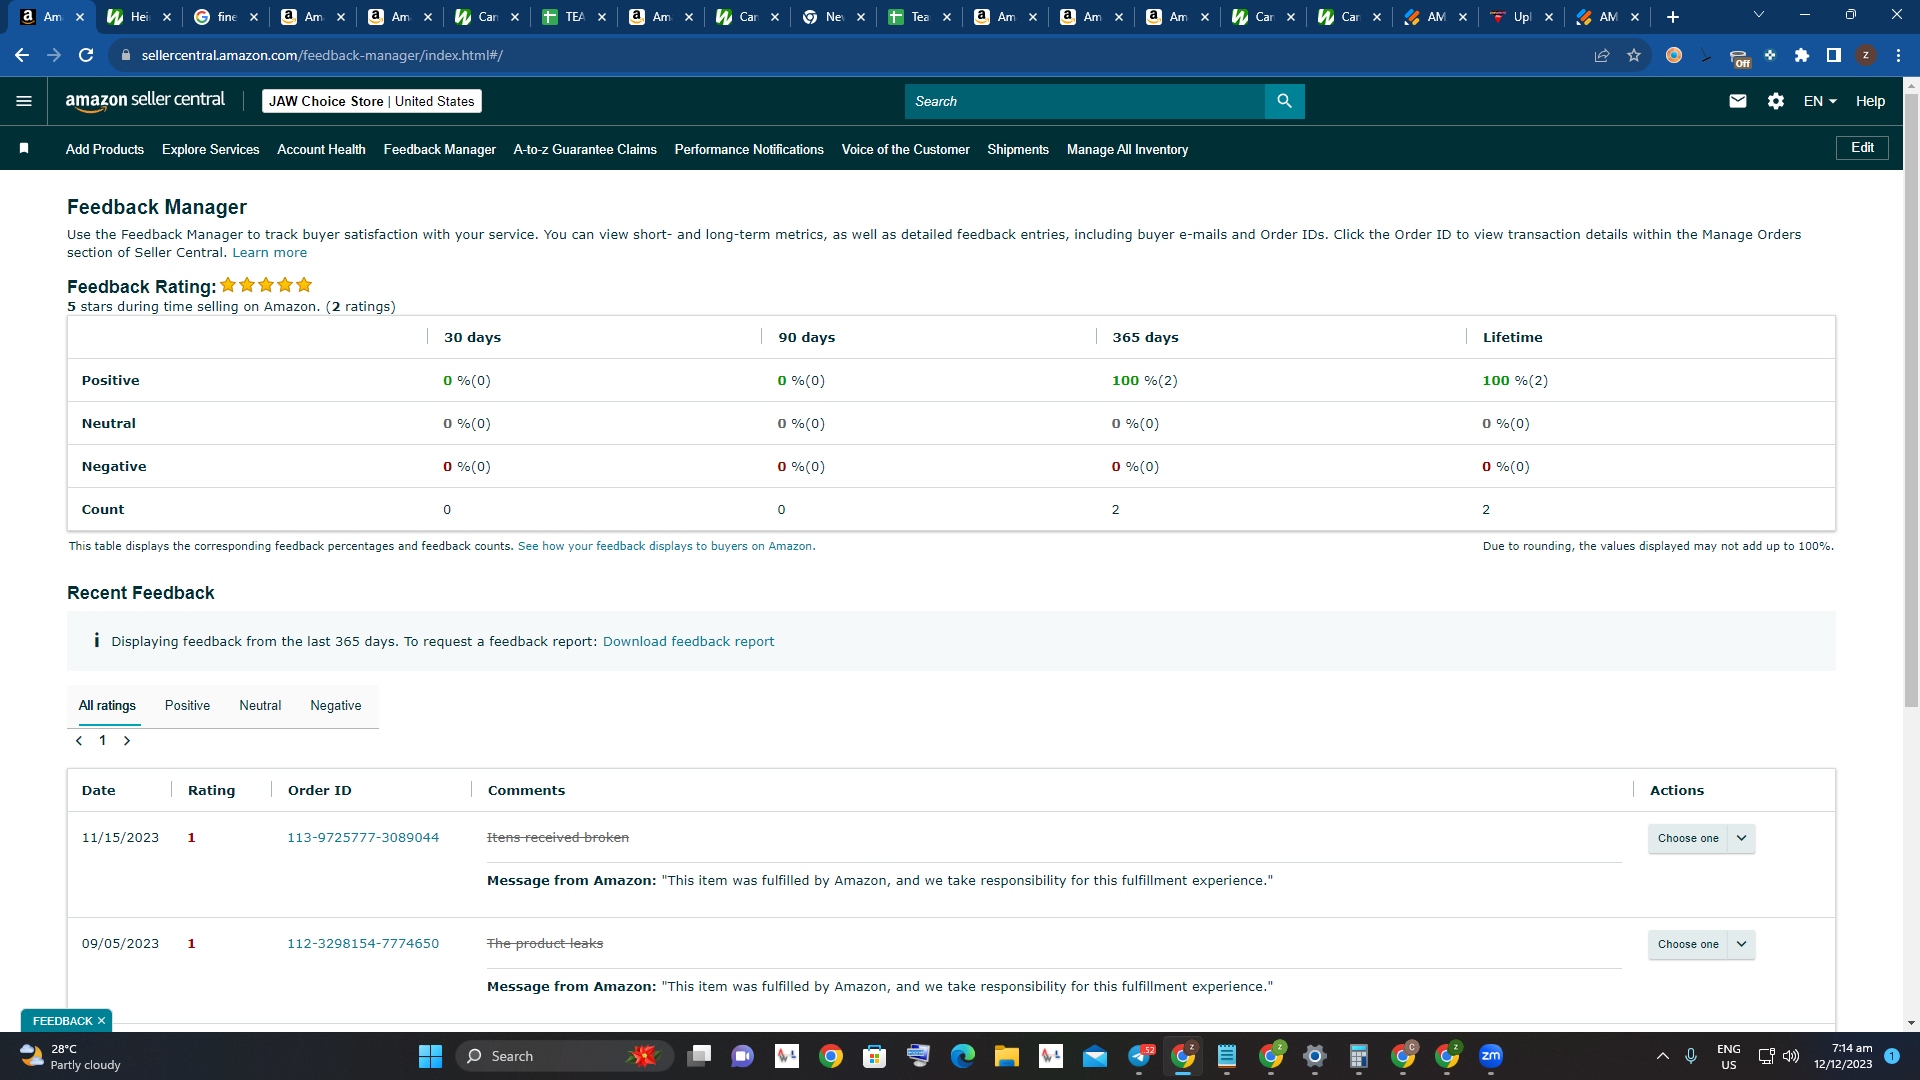Open A-to-z Guarantee Claims menu item
1920x1080 pixels.
click(585, 149)
